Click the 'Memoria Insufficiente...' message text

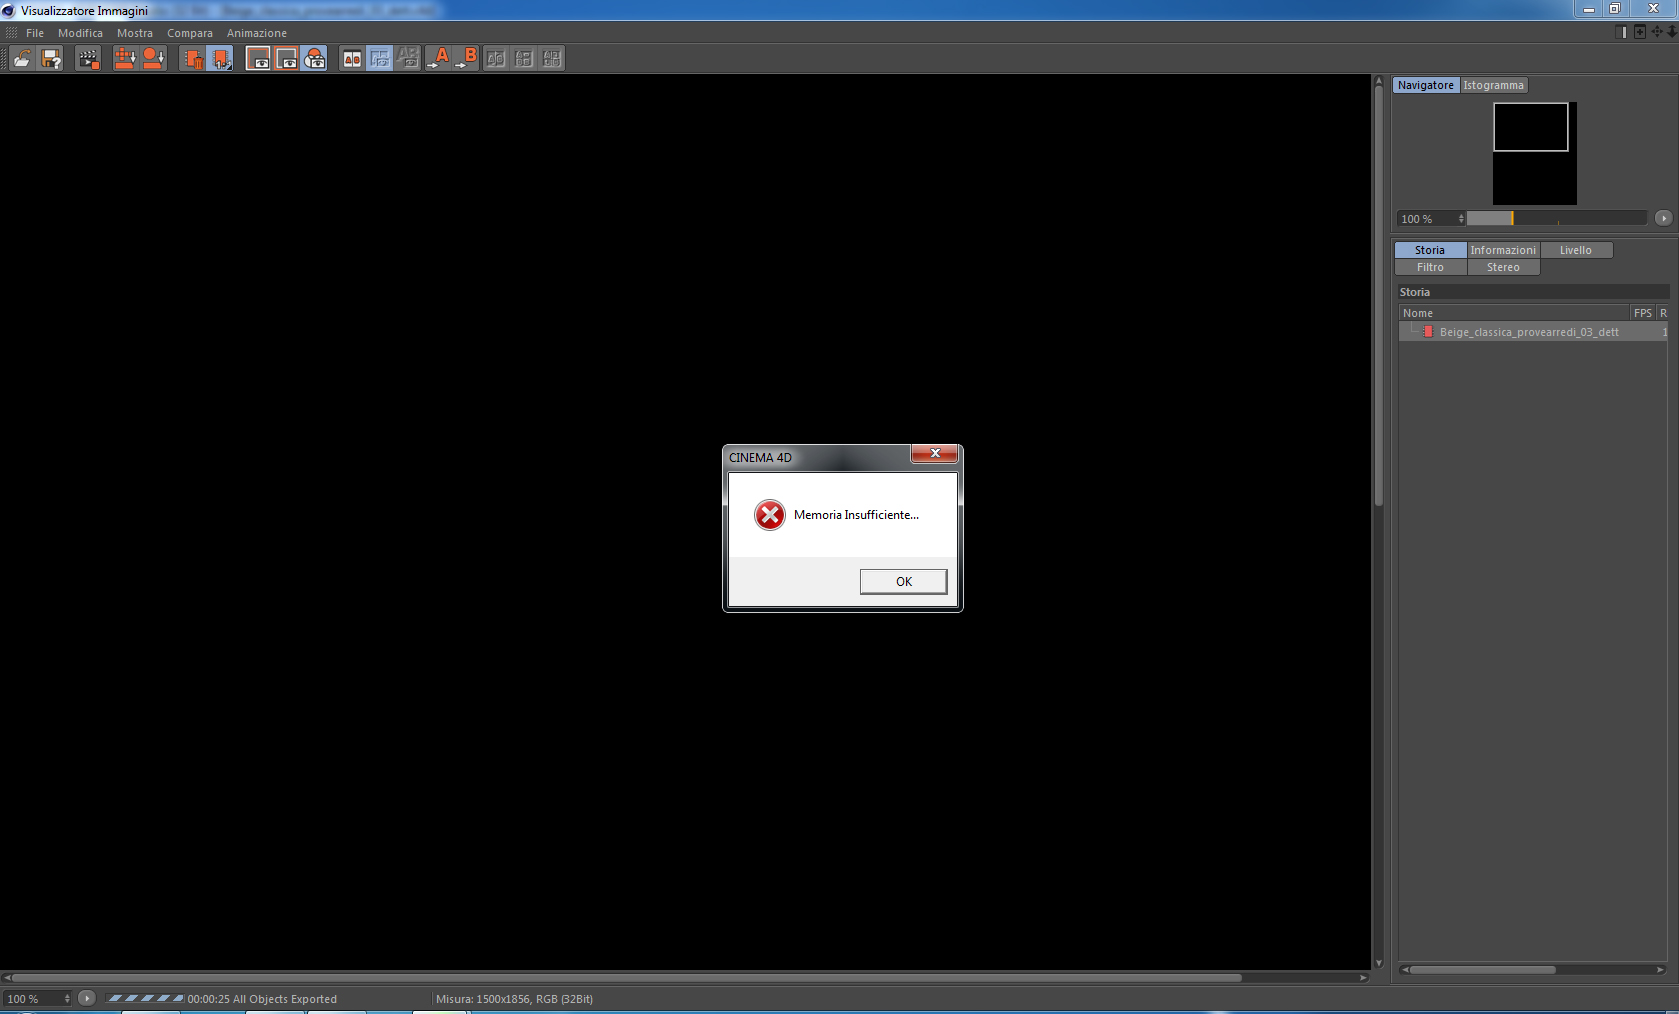pos(856,515)
